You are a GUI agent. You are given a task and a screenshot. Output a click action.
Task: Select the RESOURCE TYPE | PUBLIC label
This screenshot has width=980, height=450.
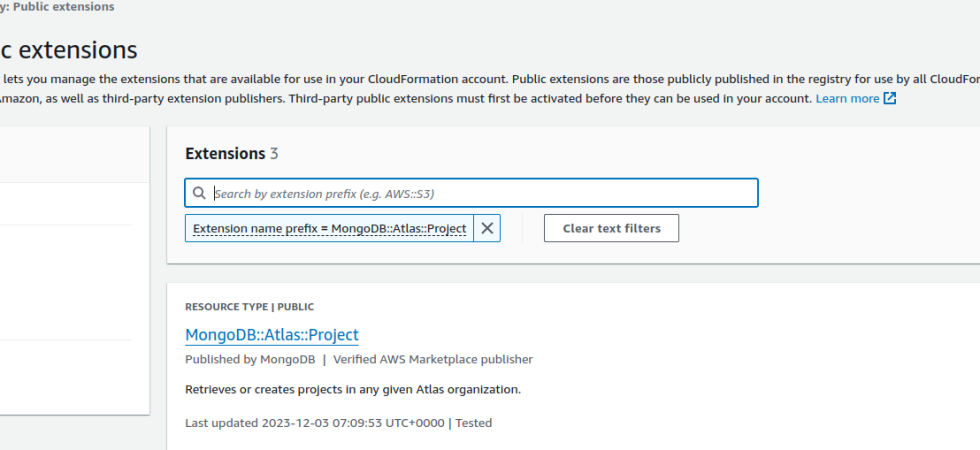tap(249, 307)
